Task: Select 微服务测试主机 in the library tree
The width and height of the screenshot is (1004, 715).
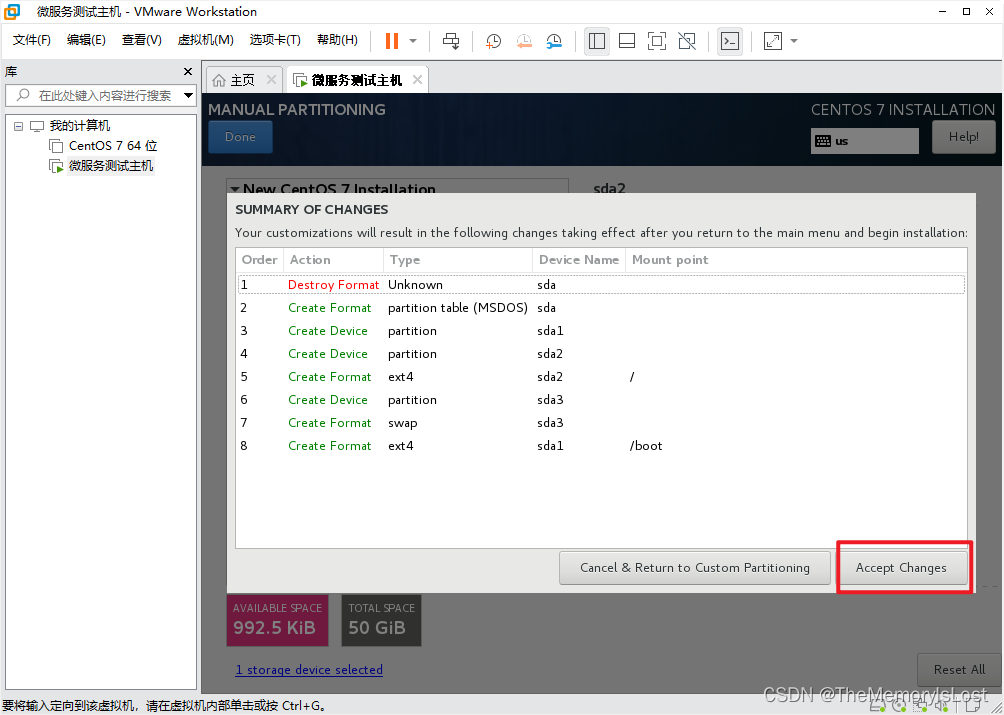Action: click(x=111, y=166)
